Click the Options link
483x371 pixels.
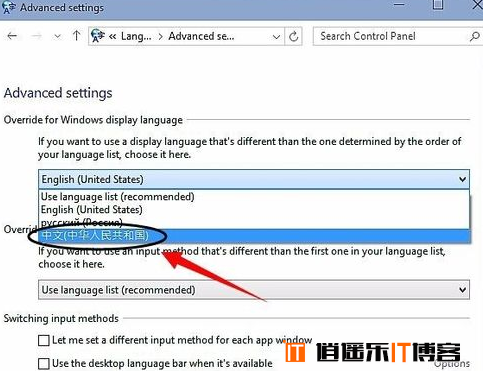(452, 364)
